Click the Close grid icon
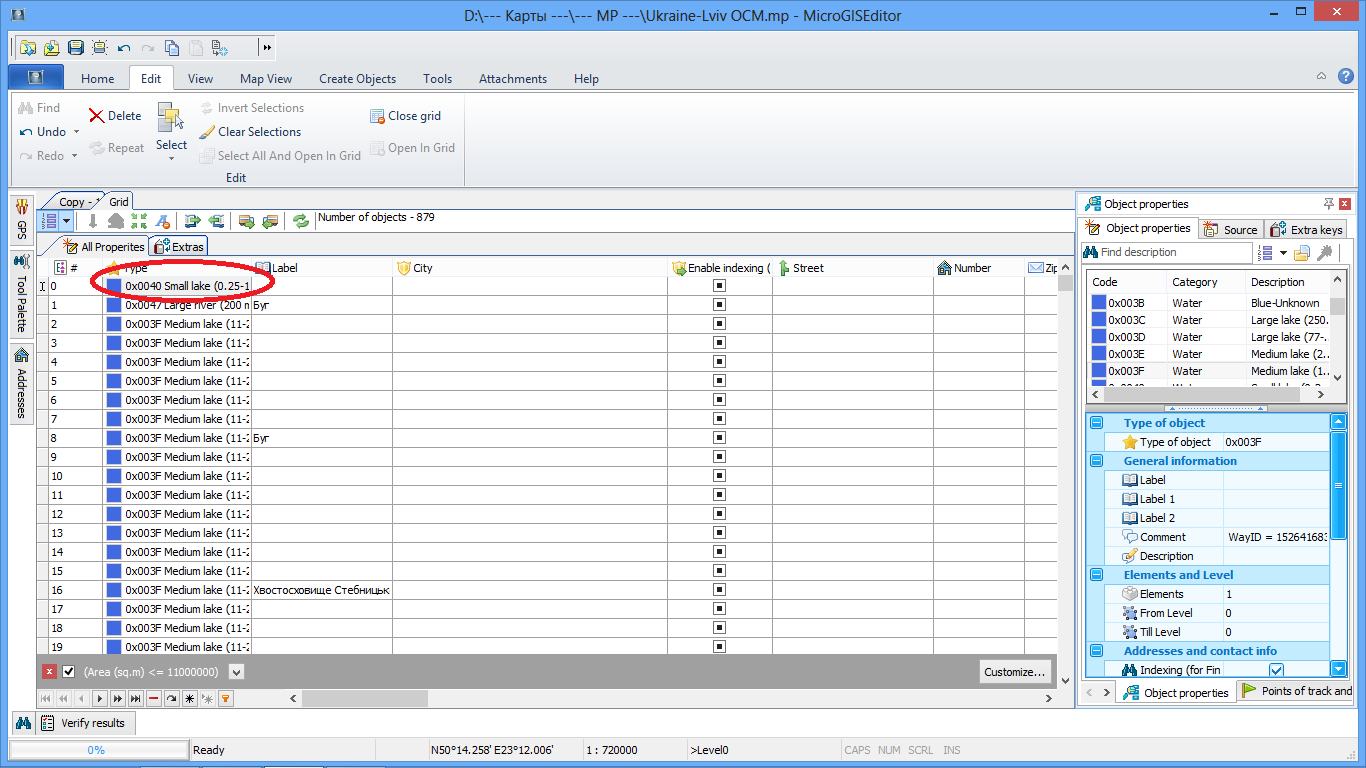The width and height of the screenshot is (1366, 768). click(377, 116)
